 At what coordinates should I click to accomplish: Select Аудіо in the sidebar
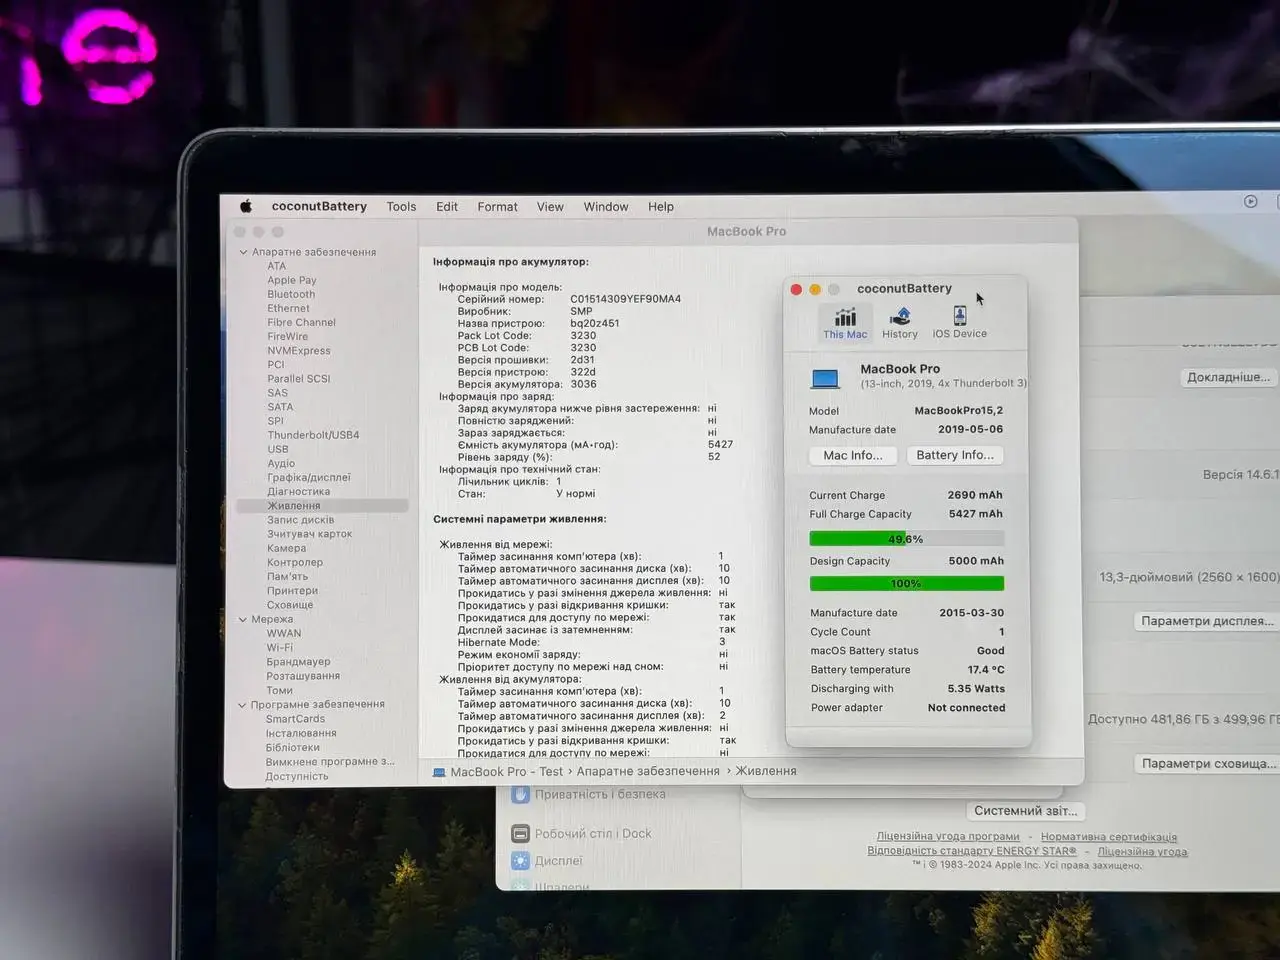[x=281, y=463]
